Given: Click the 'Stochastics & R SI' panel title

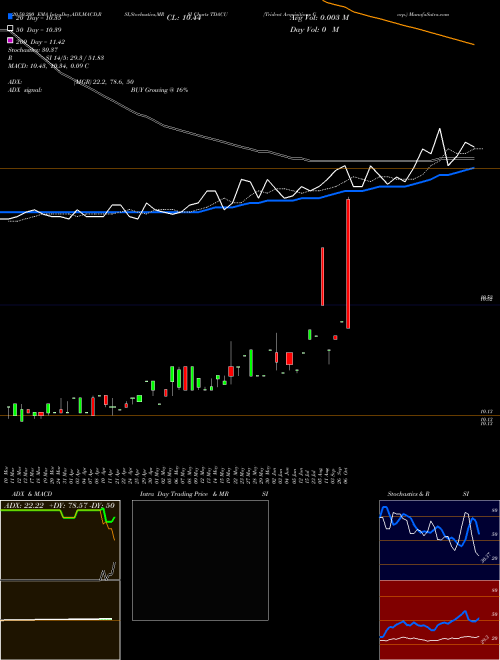Looking at the screenshot, I should coord(428,494).
